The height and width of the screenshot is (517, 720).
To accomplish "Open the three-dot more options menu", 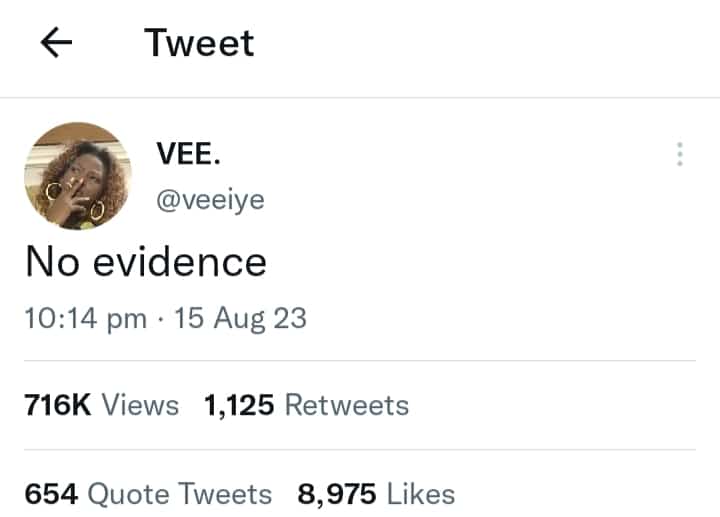I will [679, 154].
